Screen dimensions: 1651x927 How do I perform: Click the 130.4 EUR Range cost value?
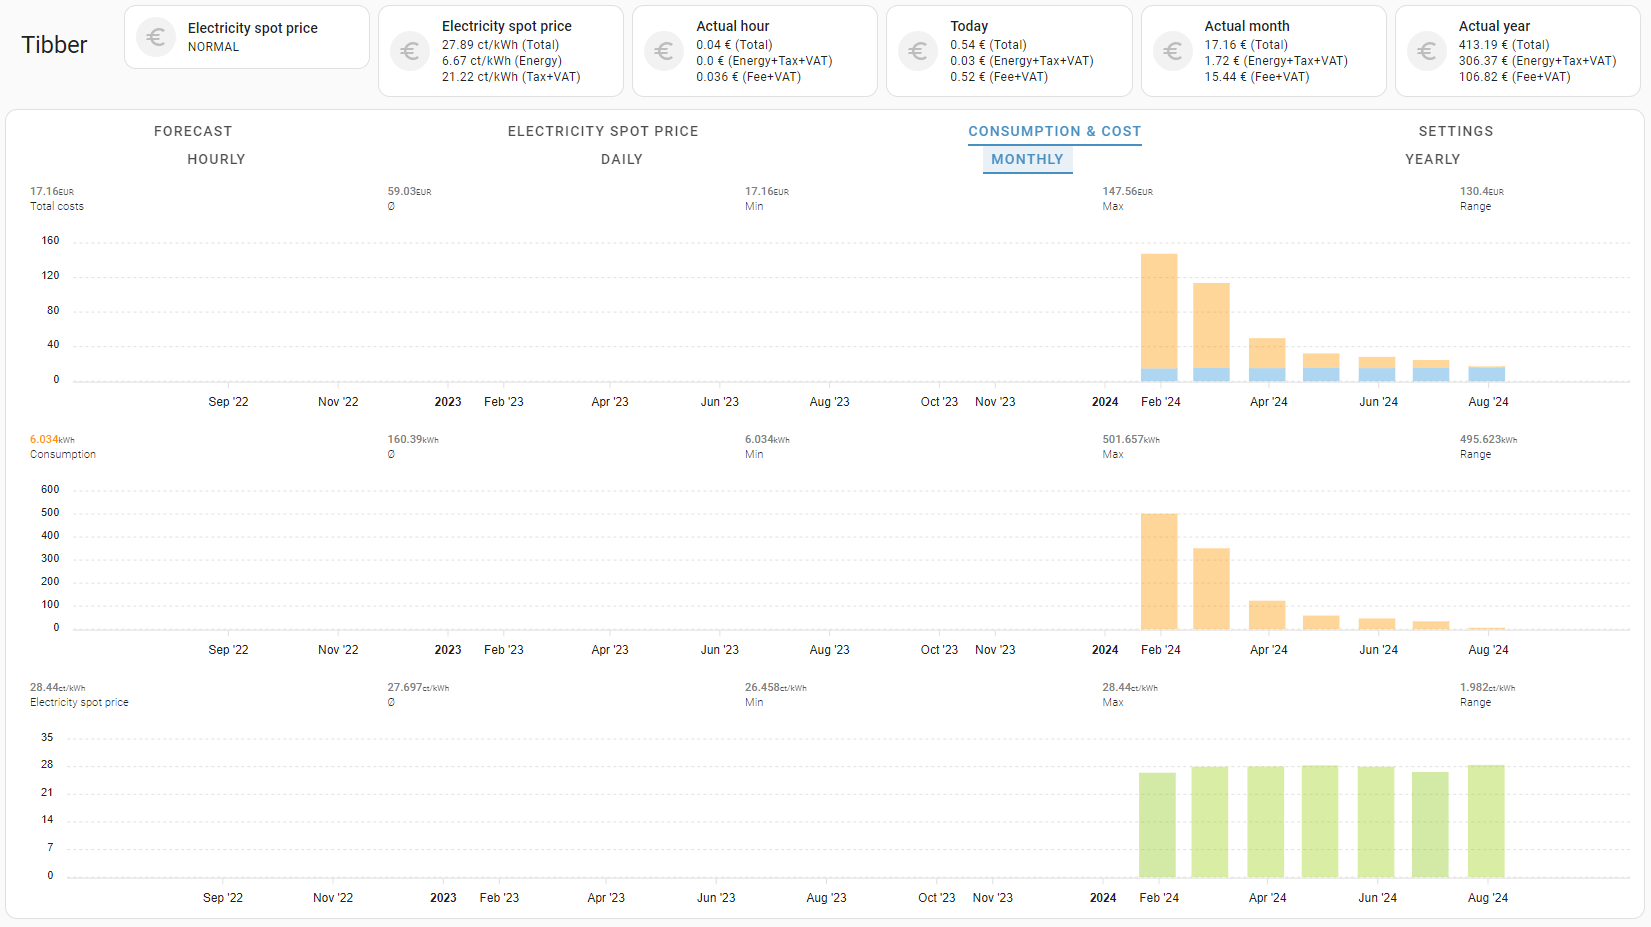(1481, 191)
